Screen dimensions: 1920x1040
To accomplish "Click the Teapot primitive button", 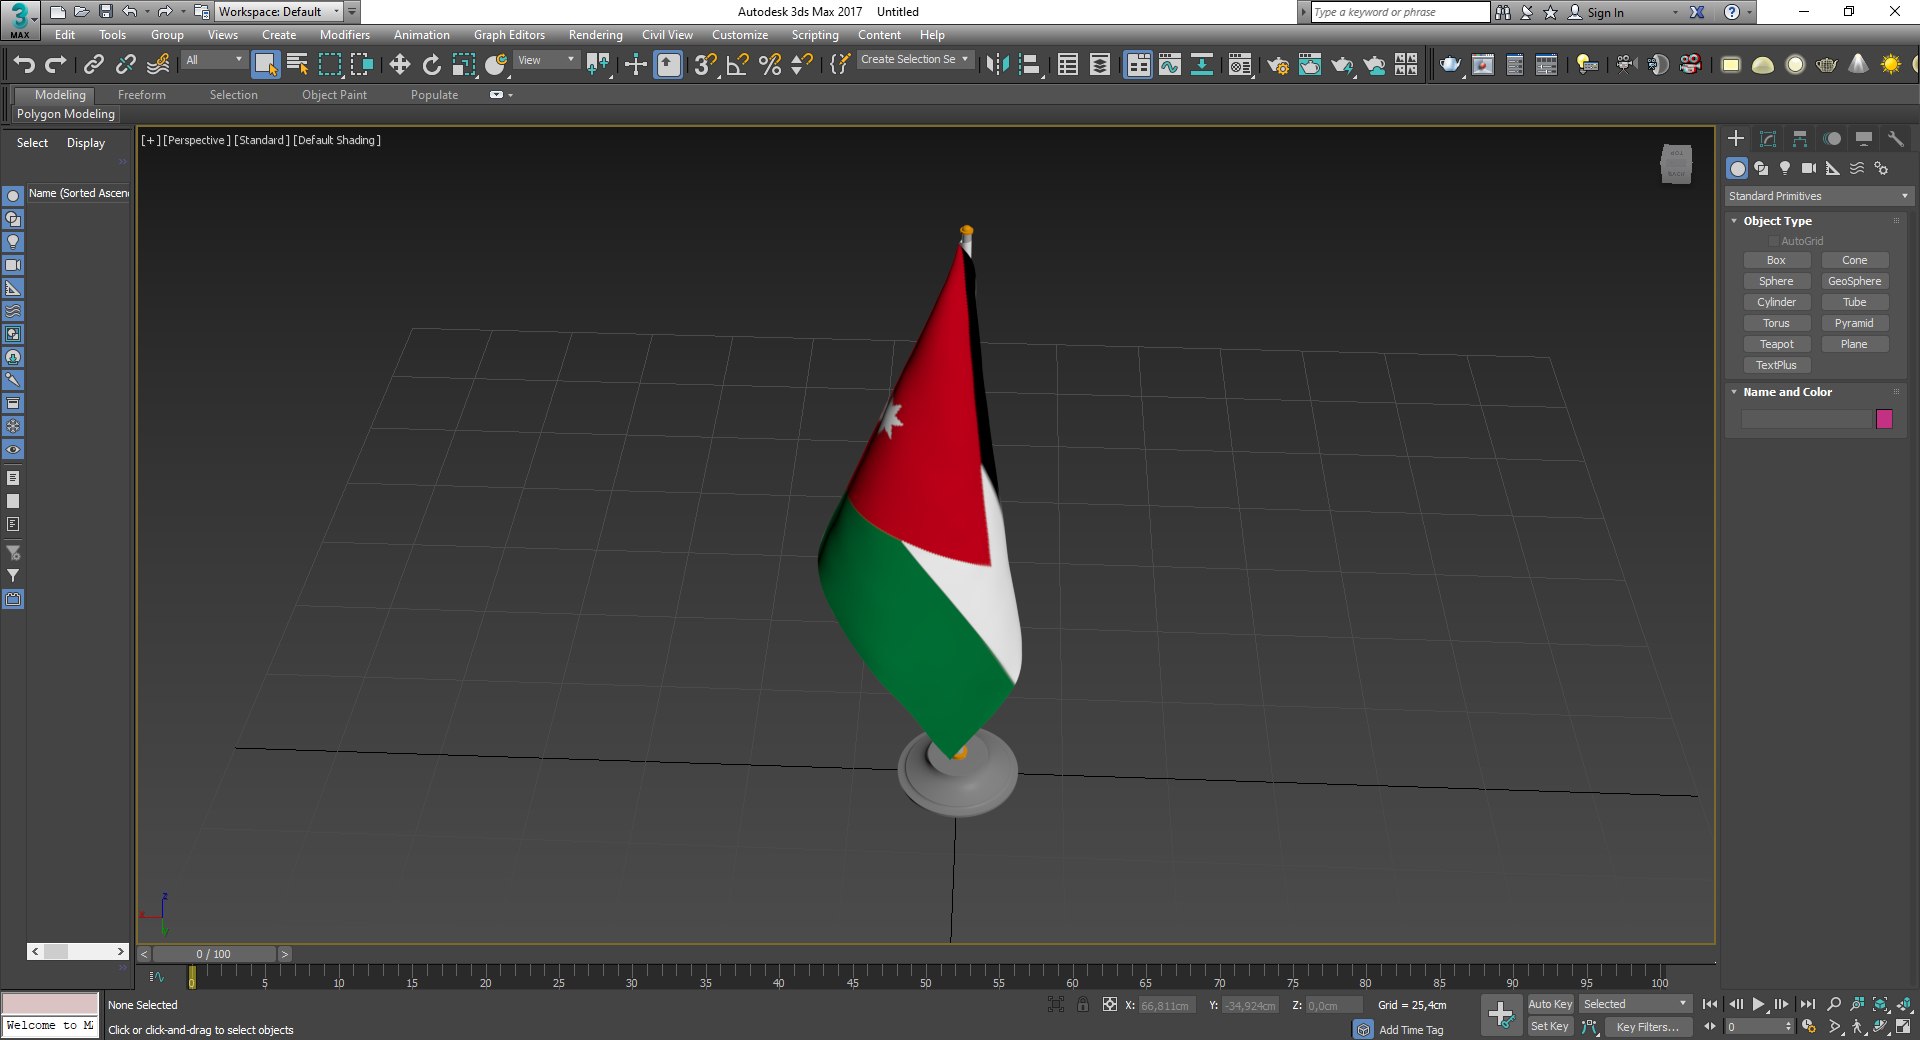I will point(1776,344).
